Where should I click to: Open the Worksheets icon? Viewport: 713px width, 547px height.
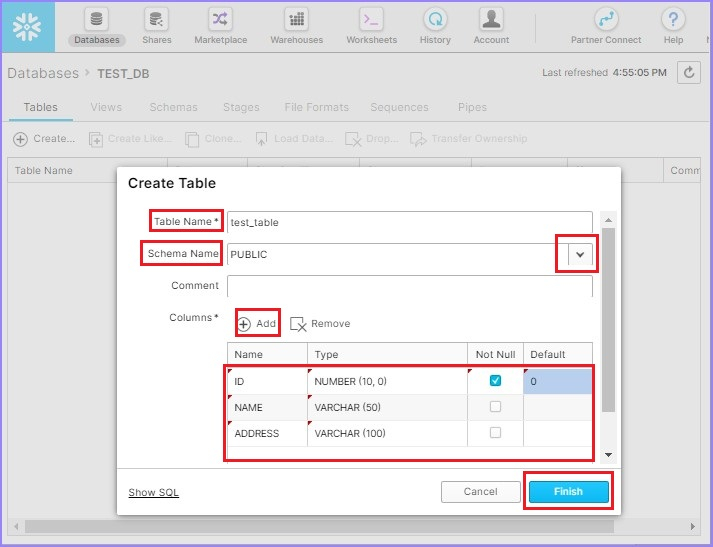372,19
